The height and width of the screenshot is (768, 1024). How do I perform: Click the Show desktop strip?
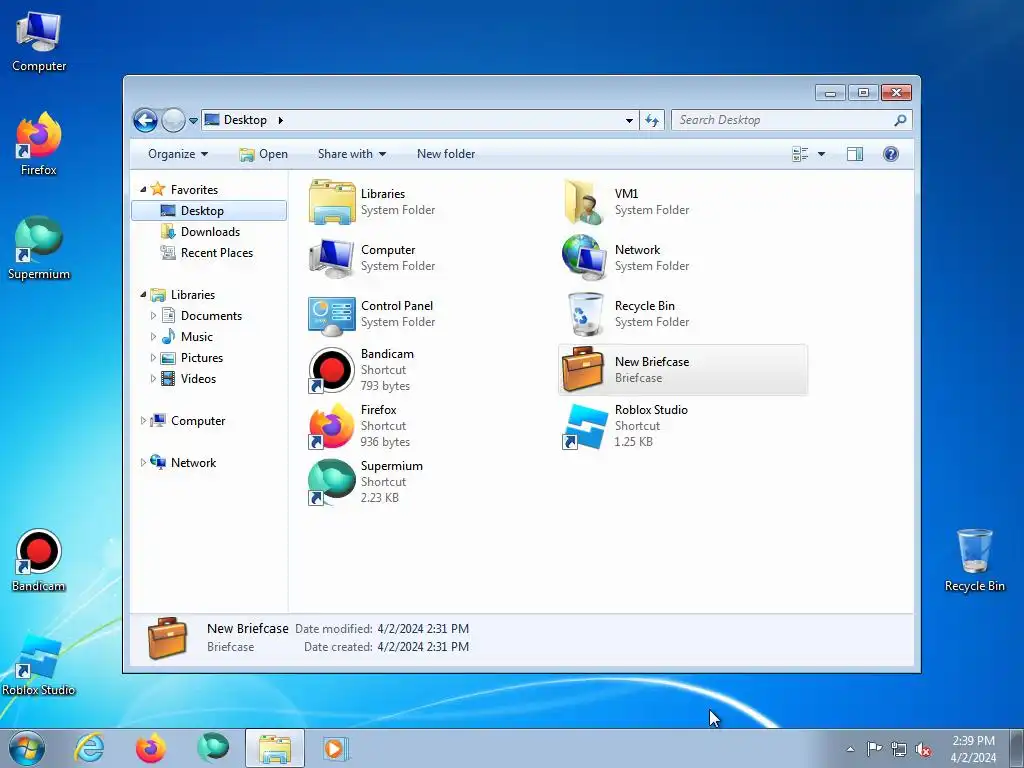point(1019,748)
